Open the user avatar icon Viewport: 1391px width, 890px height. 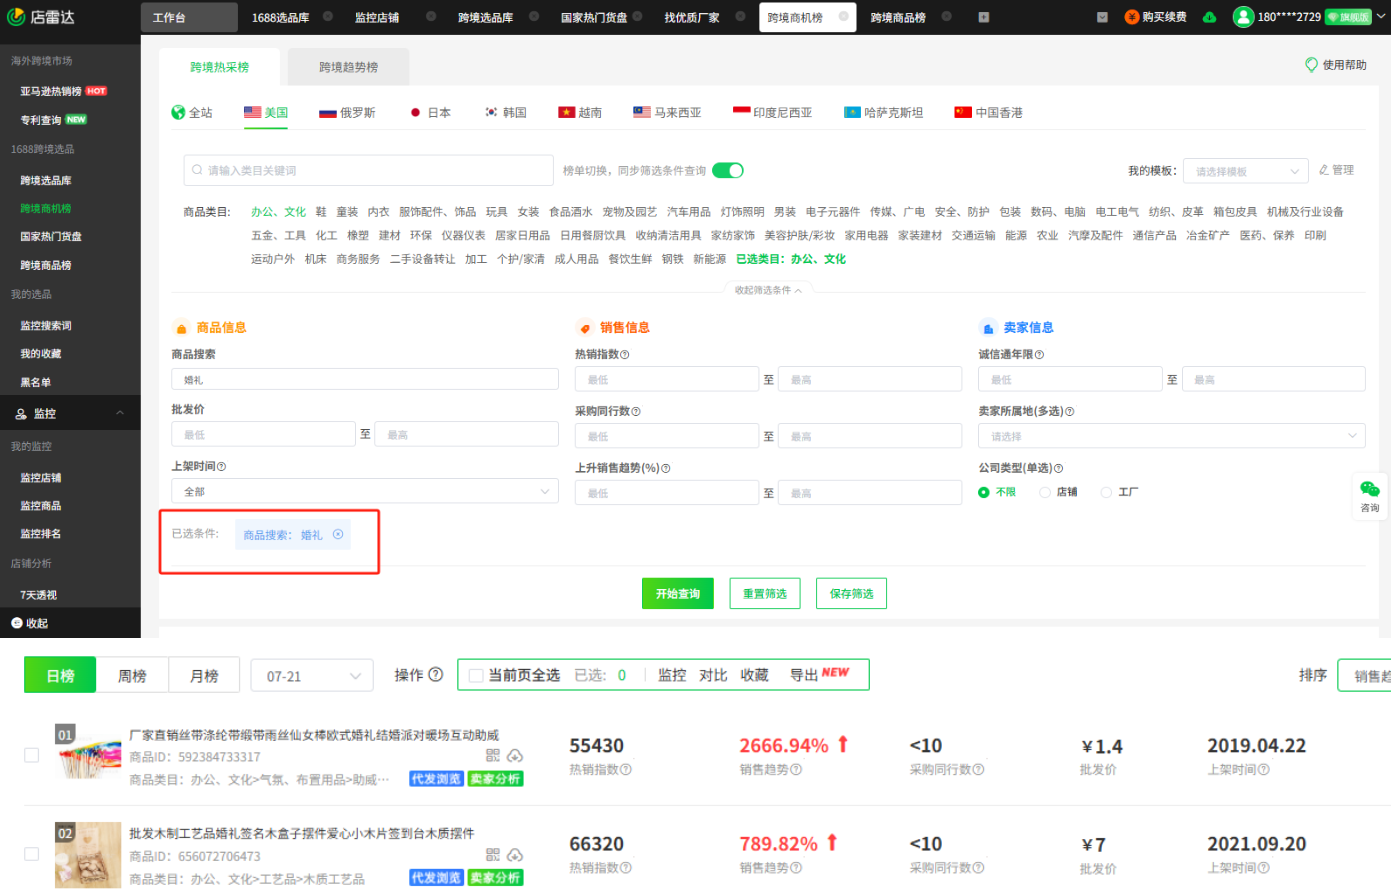coord(1243,17)
